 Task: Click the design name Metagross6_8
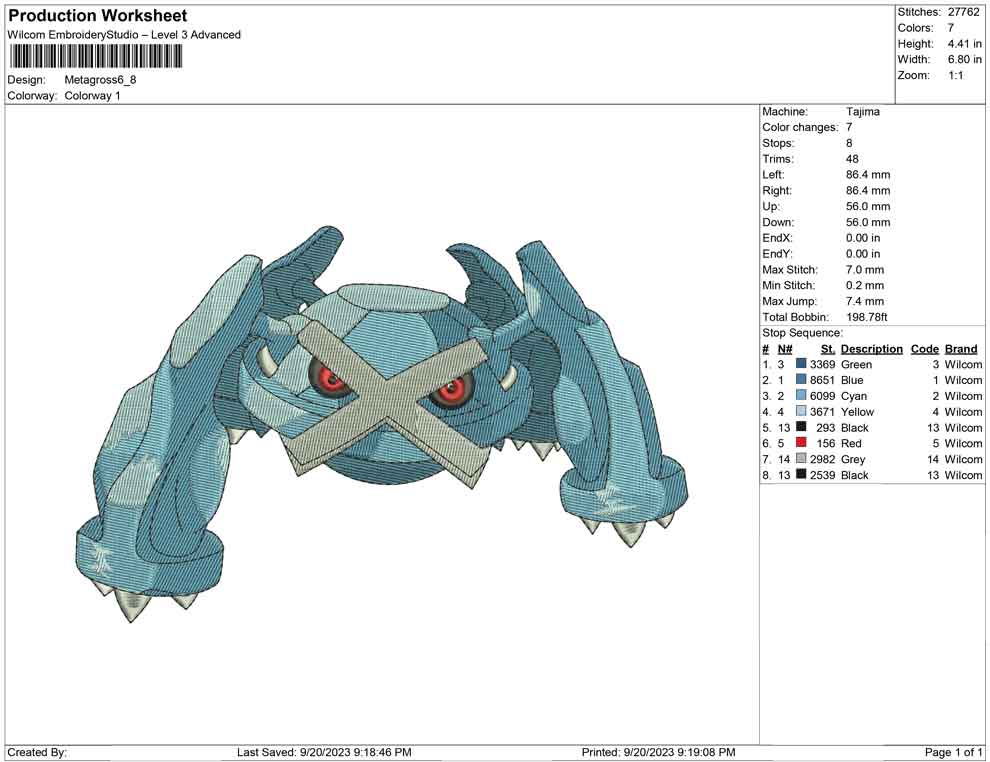(x=100, y=80)
